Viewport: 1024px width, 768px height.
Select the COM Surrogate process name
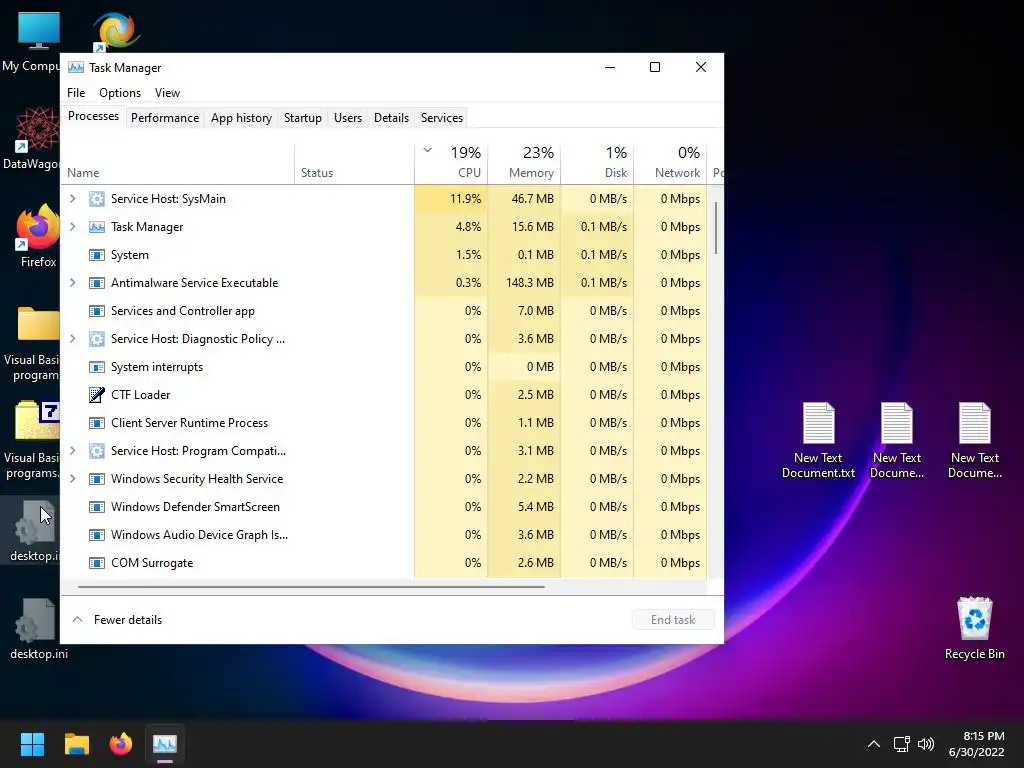(152, 563)
